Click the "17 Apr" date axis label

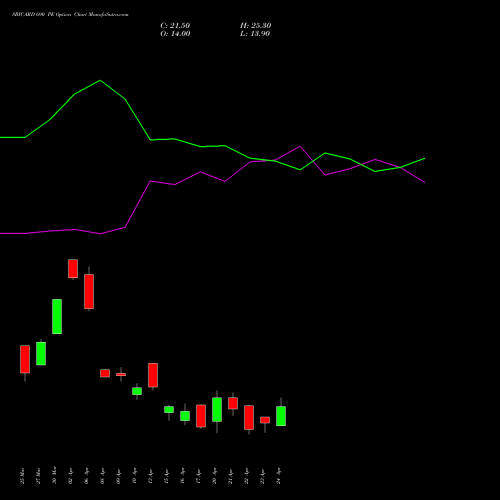(x=198, y=476)
